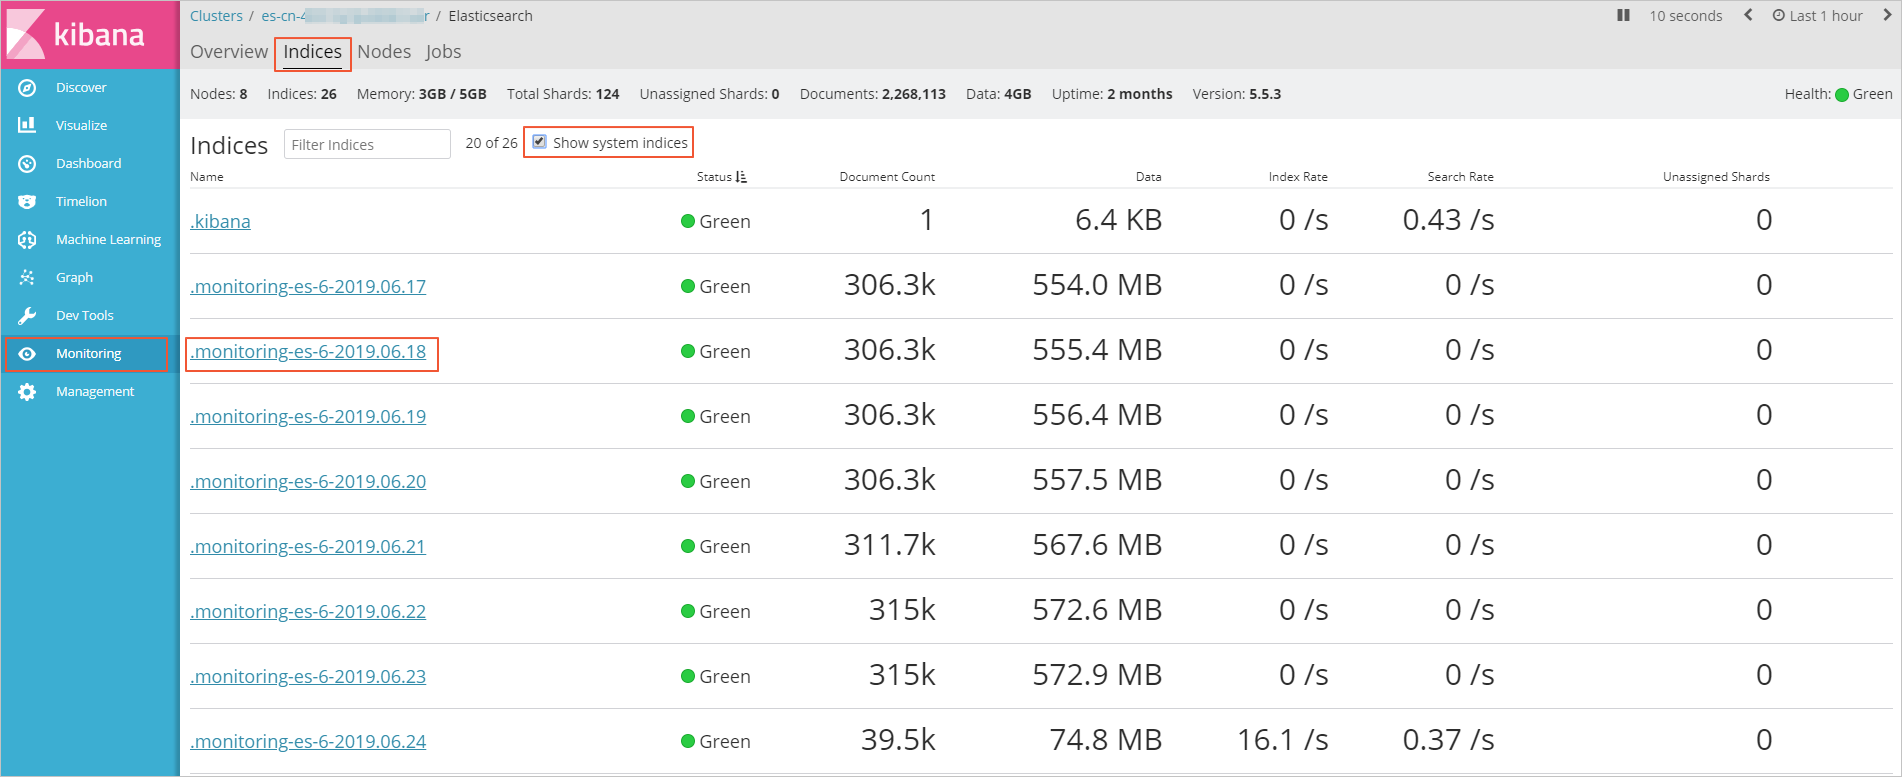
Task: Open Clusters breadcrumb link
Action: point(216,16)
